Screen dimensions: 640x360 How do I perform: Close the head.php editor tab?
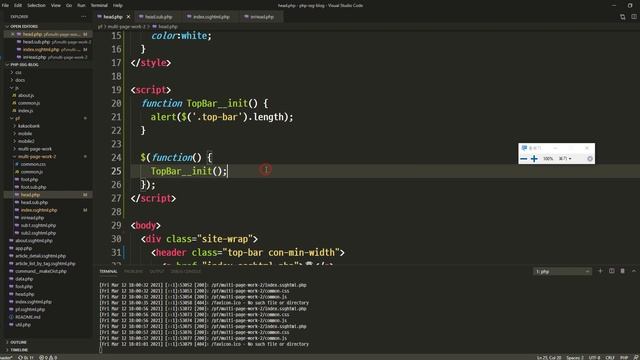tap(128, 17)
